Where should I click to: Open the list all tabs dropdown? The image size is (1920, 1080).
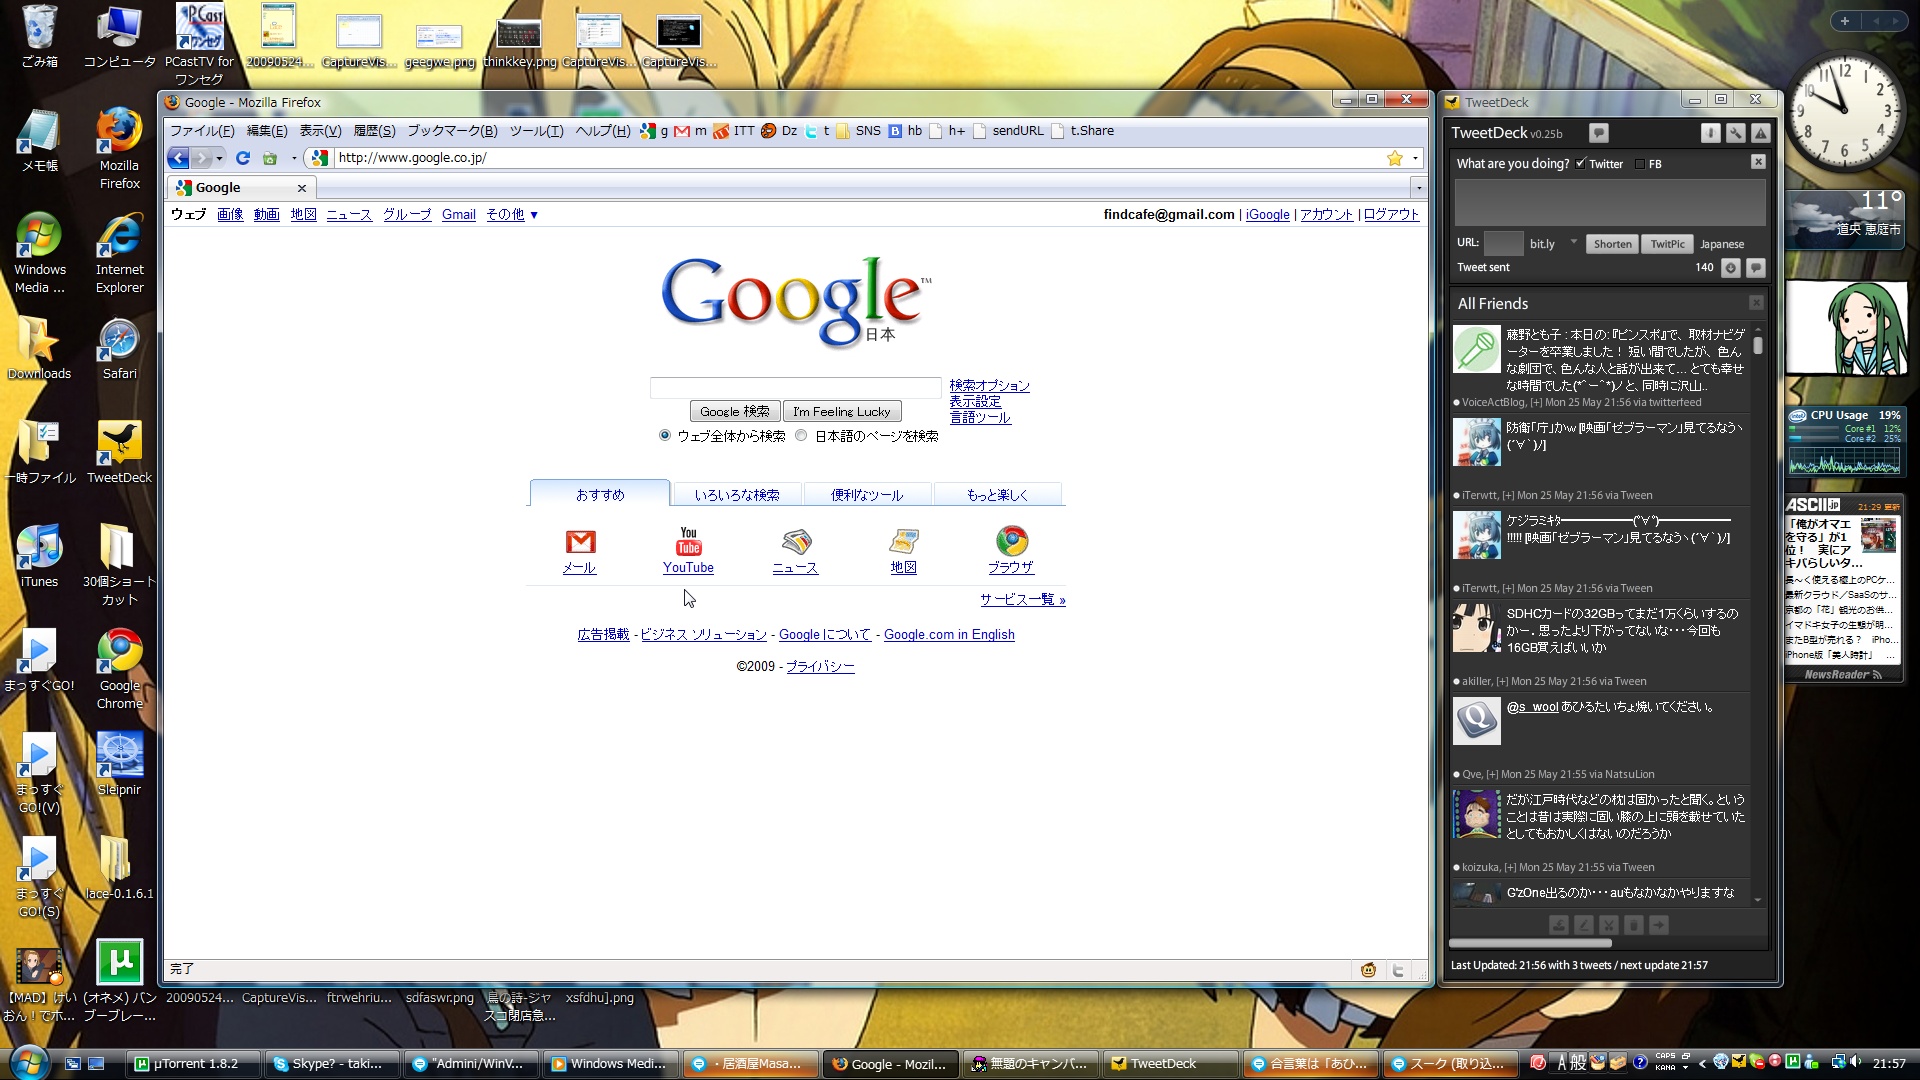click(x=1418, y=188)
